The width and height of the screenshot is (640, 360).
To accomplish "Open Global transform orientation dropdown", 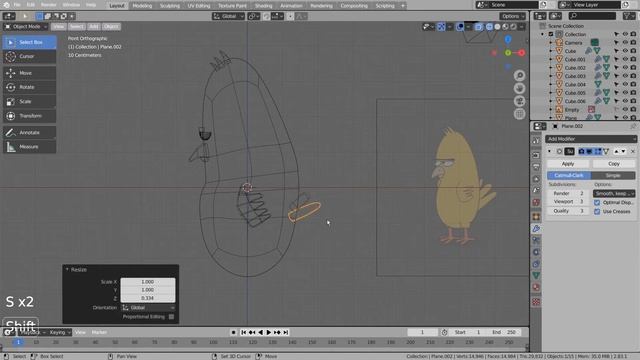I will pyautogui.click(x=229, y=16).
